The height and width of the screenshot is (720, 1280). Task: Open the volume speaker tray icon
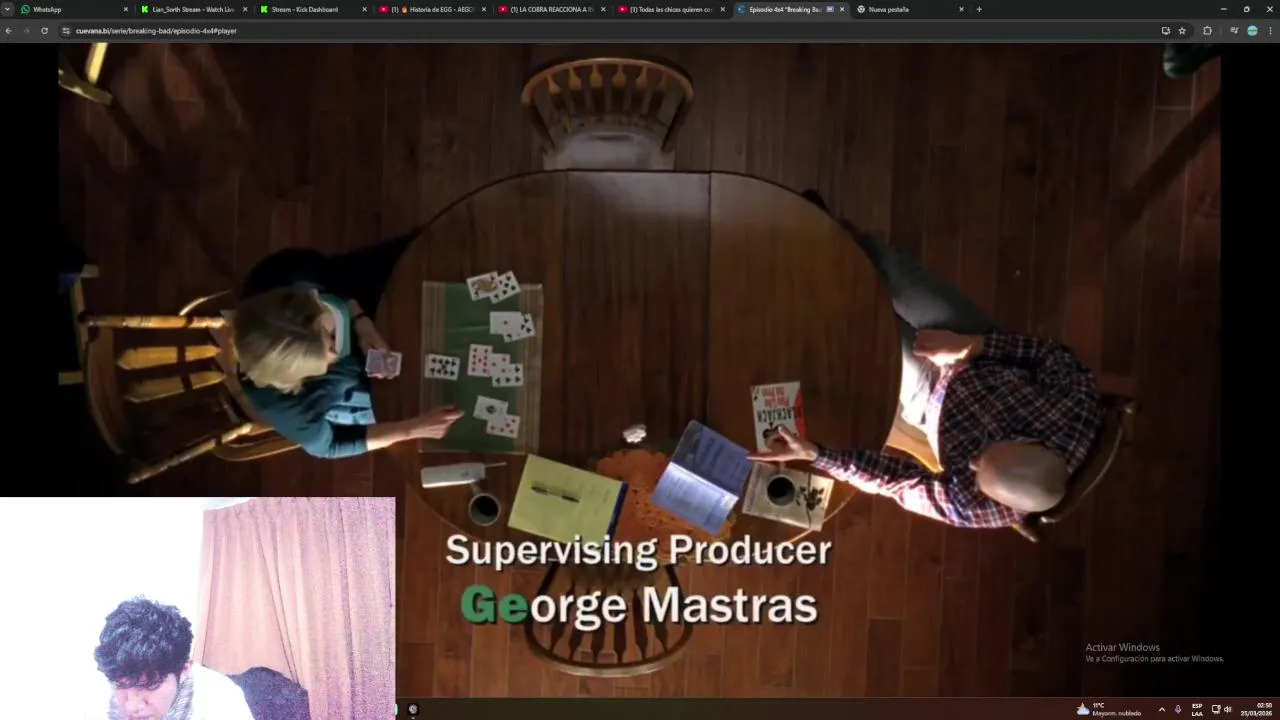click(x=1228, y=709)
